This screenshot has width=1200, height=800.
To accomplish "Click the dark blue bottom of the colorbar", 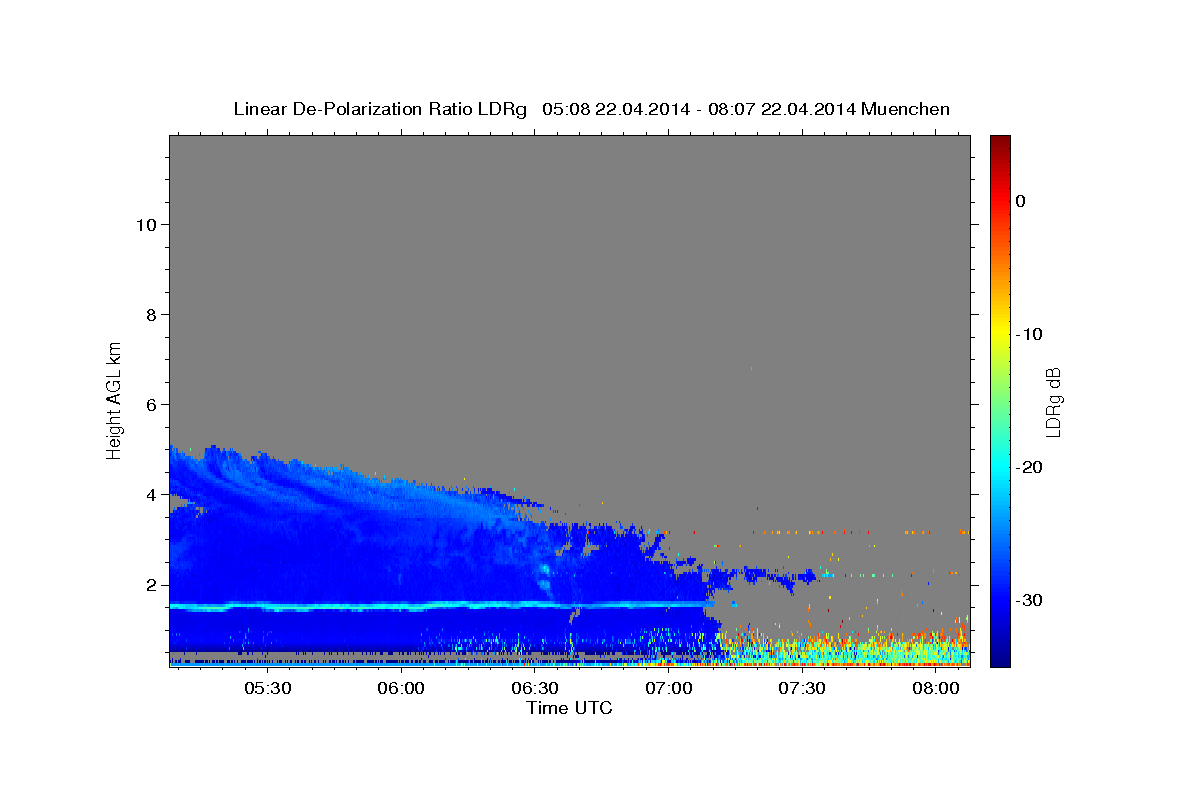I will [1000, 657].
